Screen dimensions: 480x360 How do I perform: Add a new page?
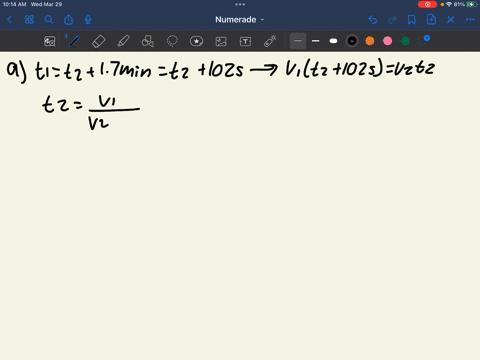coord(431,20)
